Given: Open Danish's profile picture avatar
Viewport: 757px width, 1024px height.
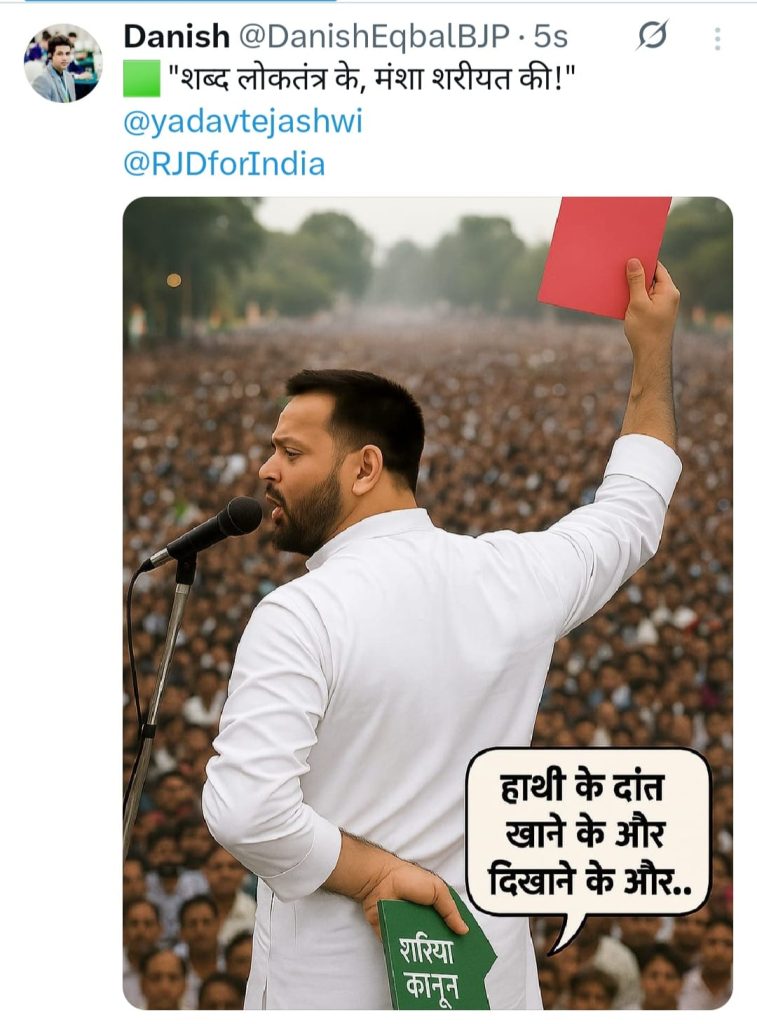Looking at the screenshot, I should 63,63.
